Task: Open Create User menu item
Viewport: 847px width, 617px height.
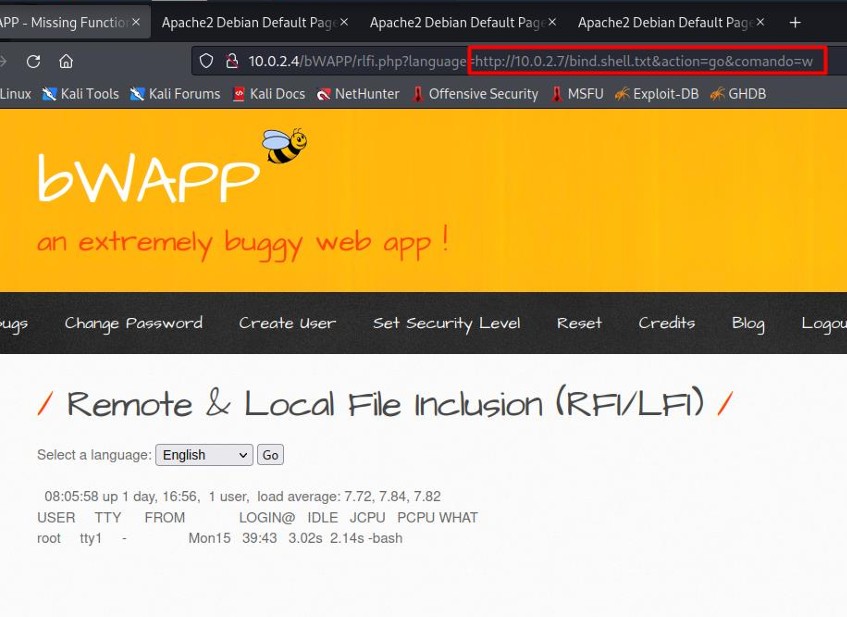Action: [287, 323]
